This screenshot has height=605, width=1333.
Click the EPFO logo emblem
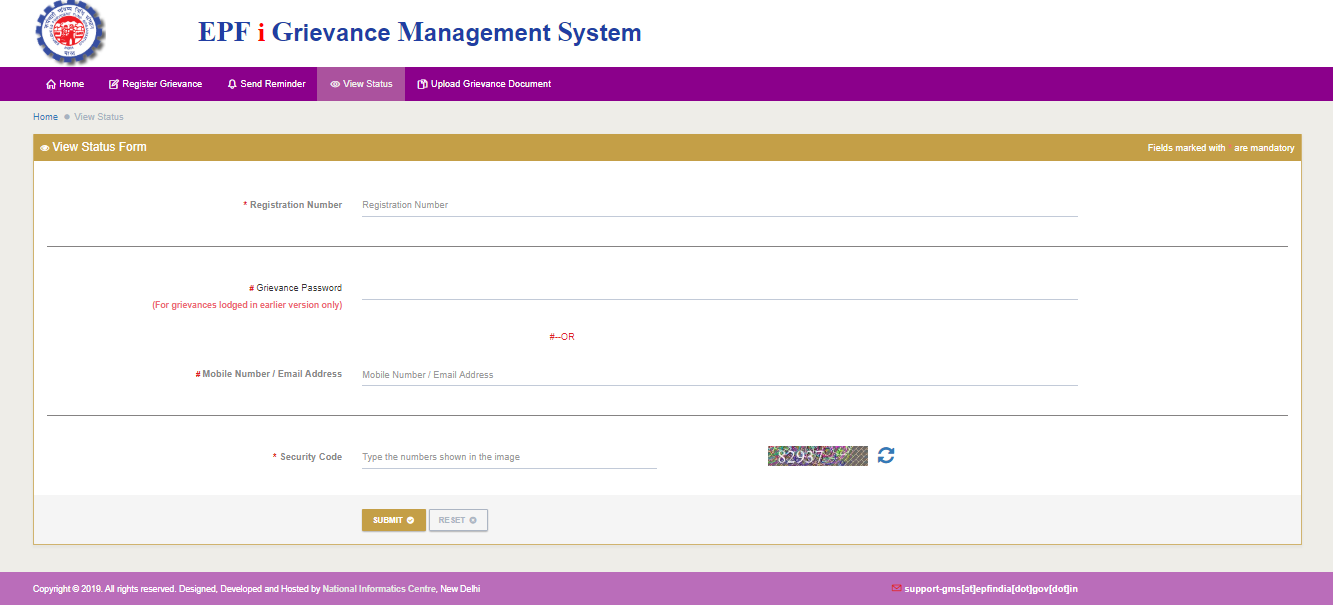pos(68,32)
